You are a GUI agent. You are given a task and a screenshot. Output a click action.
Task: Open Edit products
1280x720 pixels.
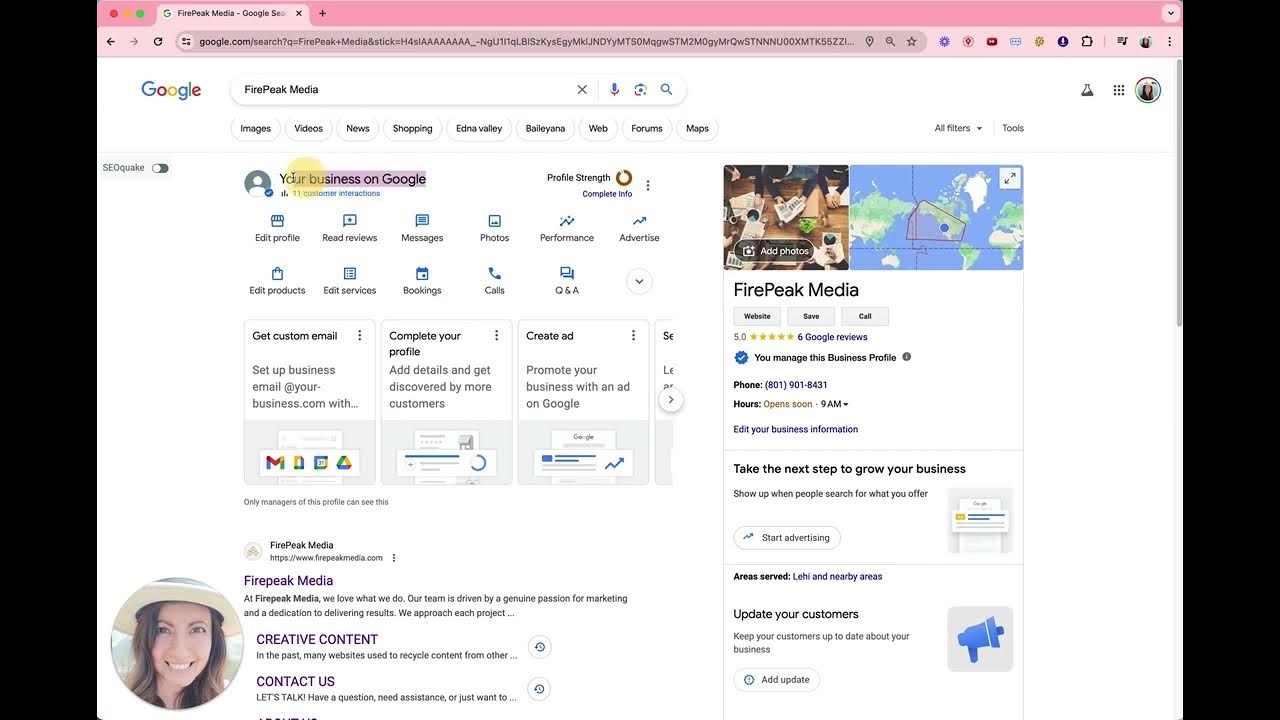coord(277,281)
